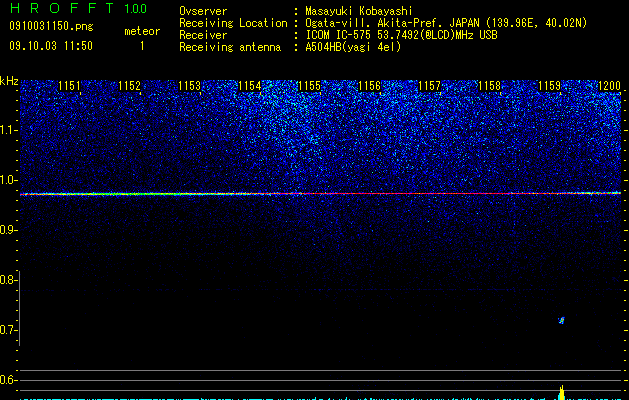
Task: Click the filename 0910031150.png
Action: pos(51,26)
